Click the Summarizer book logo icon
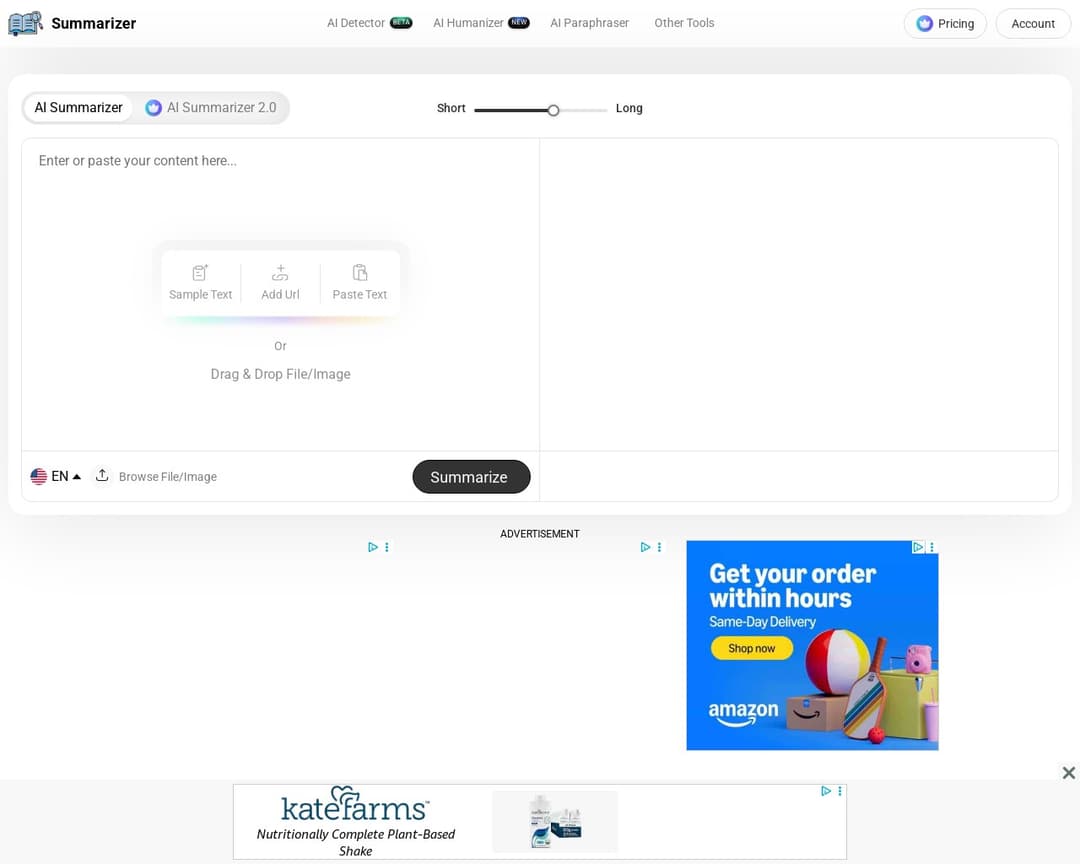 [x=25, y=23]
